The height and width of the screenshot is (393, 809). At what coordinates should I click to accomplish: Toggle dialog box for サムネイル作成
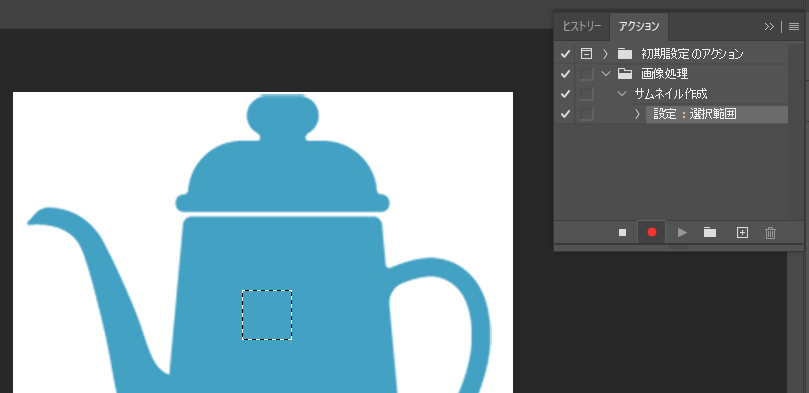click(x=586, y=94)
